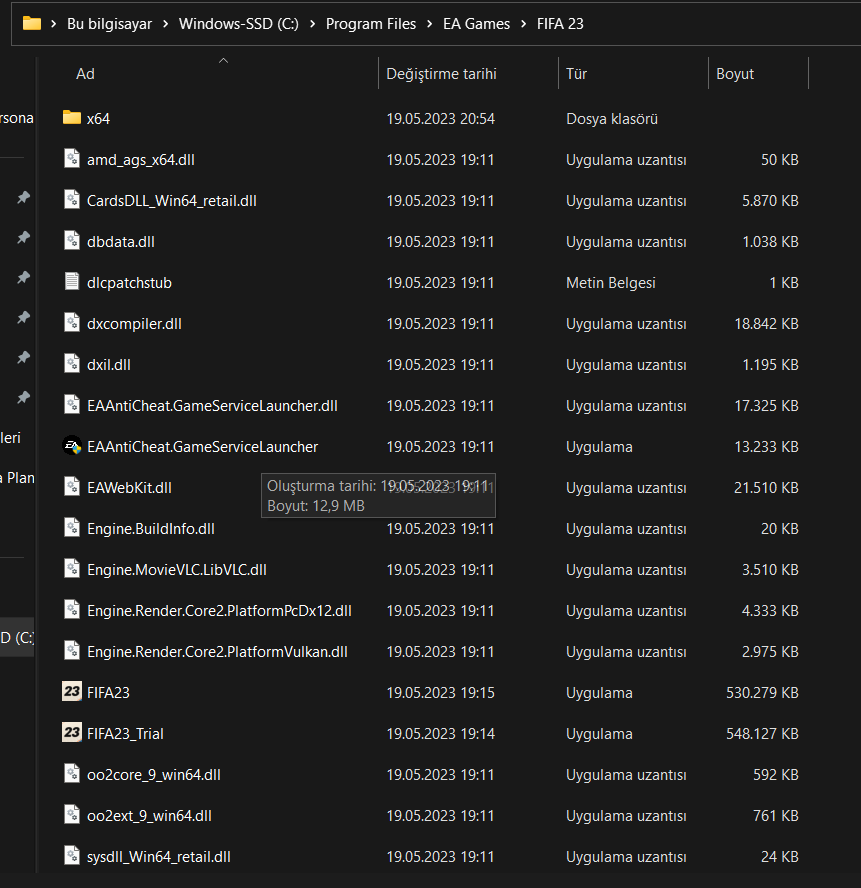Click the date 19.05.2023 20:54

point(441,118)
